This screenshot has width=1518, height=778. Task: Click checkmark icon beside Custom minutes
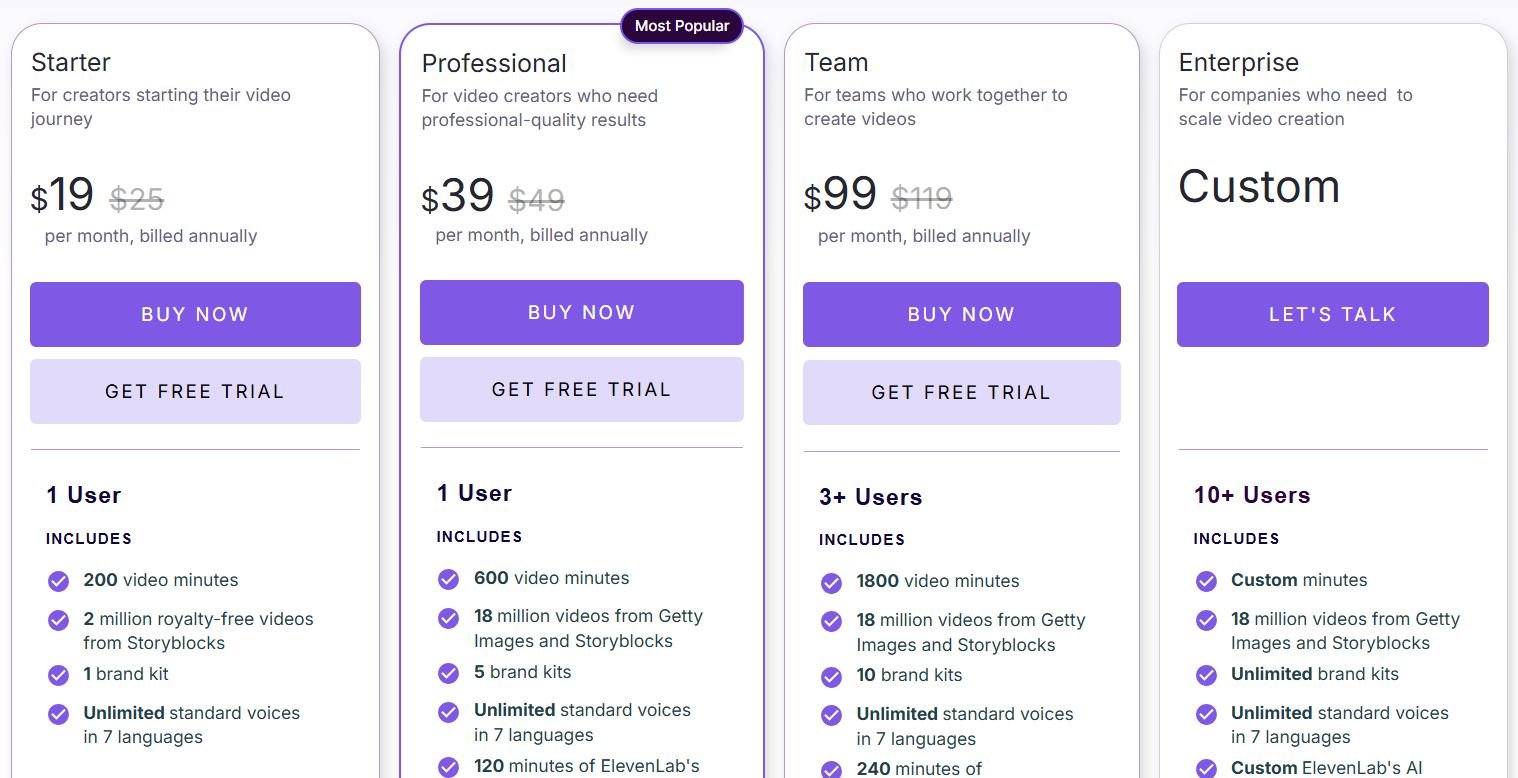(x=1206, y=581)
